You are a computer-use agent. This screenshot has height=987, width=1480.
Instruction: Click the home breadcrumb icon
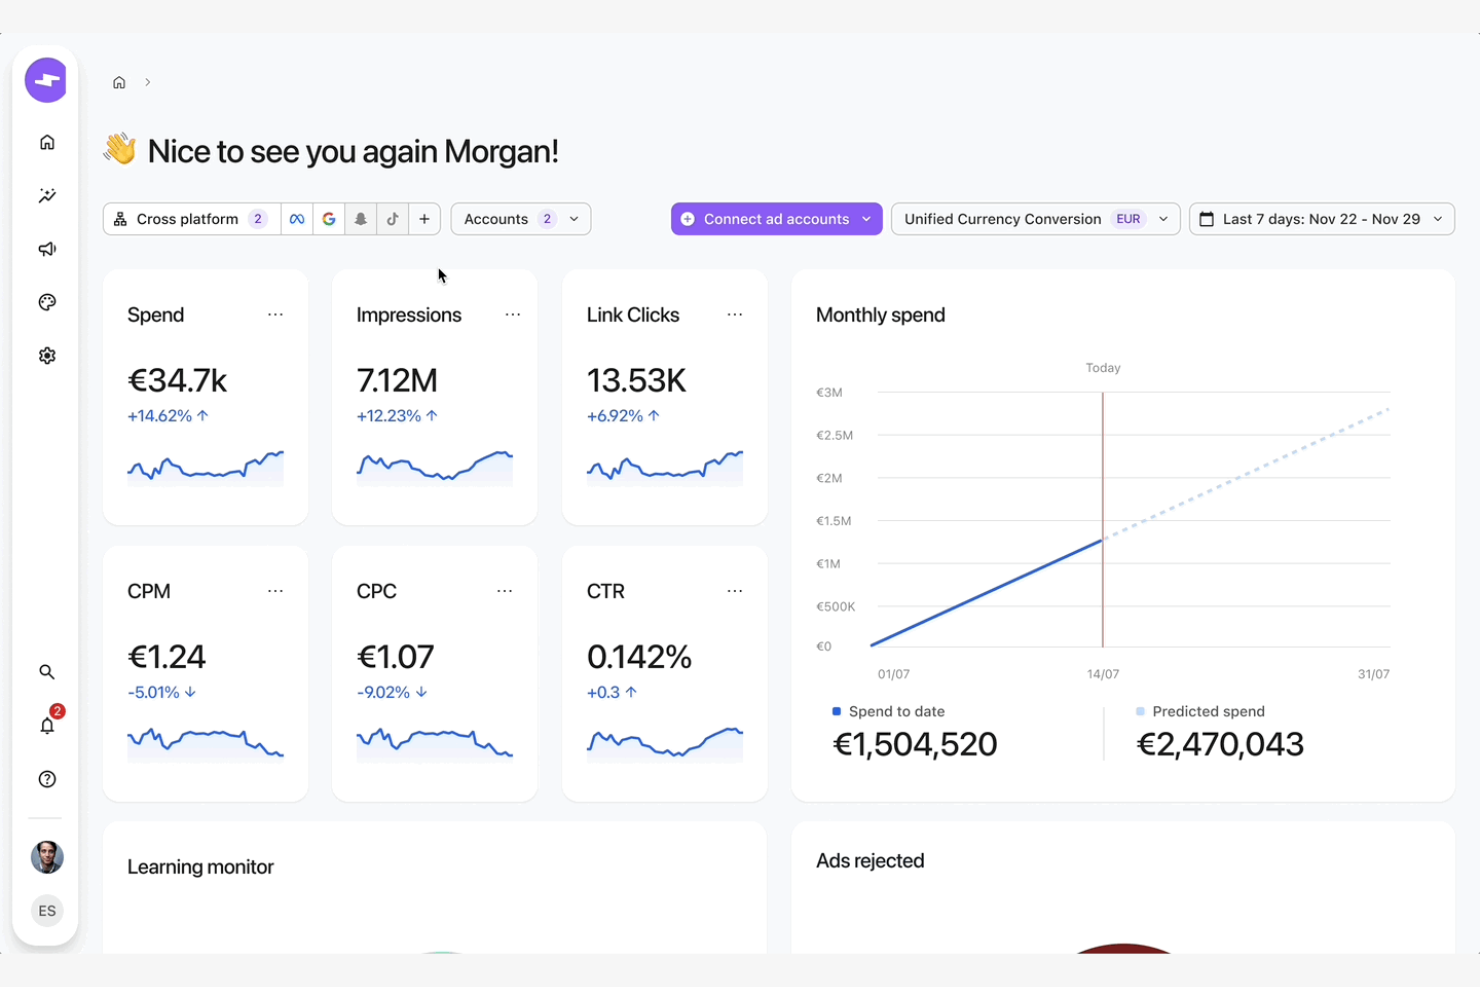pyautogui.click(x=119, y=82)
